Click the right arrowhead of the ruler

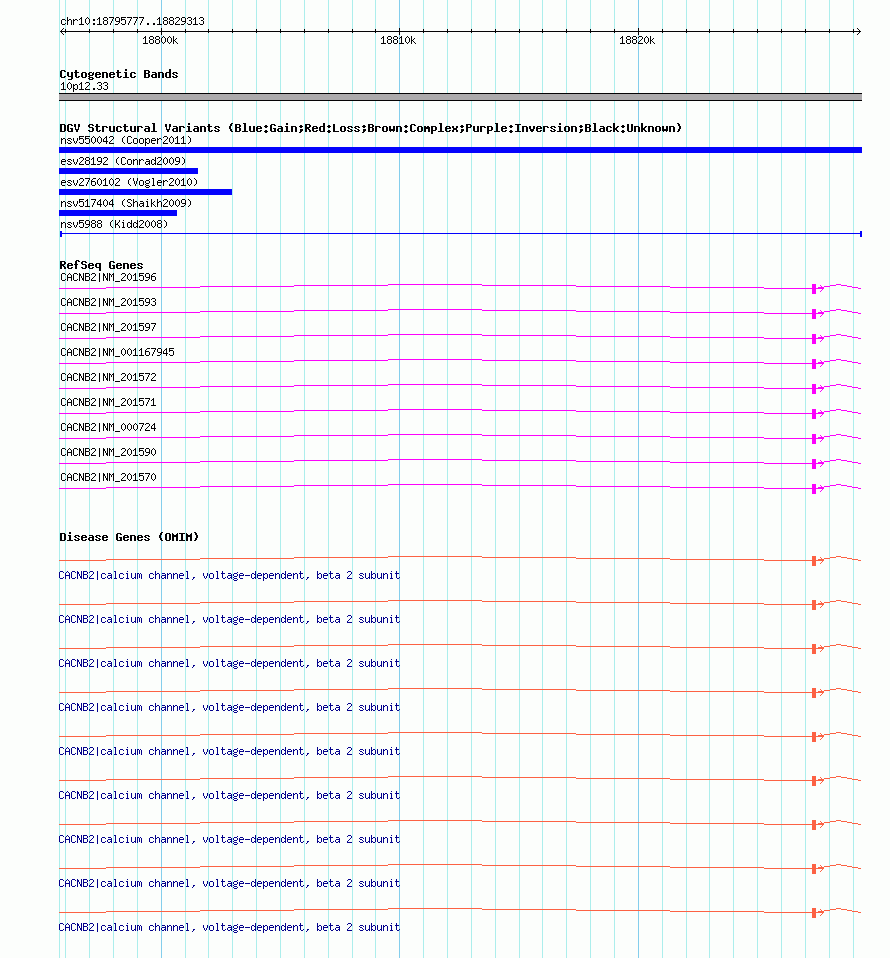pyautogui.click(x=858, y=31)
